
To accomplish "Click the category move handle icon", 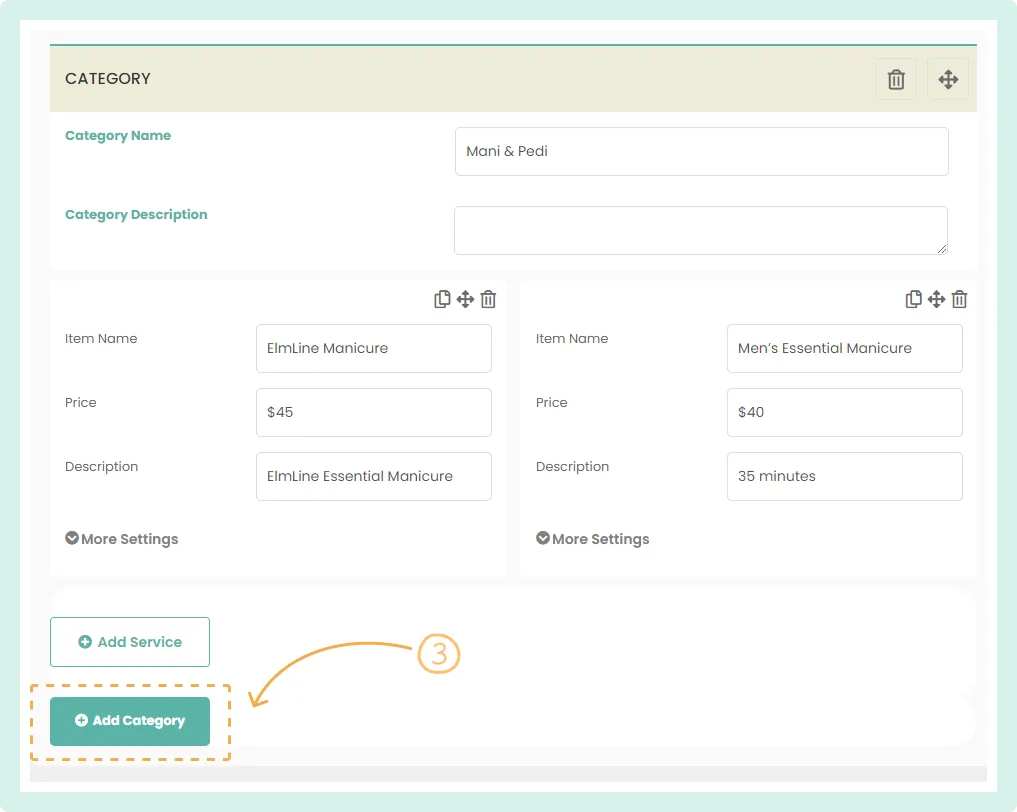I will pyautogui.click(x=948, y=79).
